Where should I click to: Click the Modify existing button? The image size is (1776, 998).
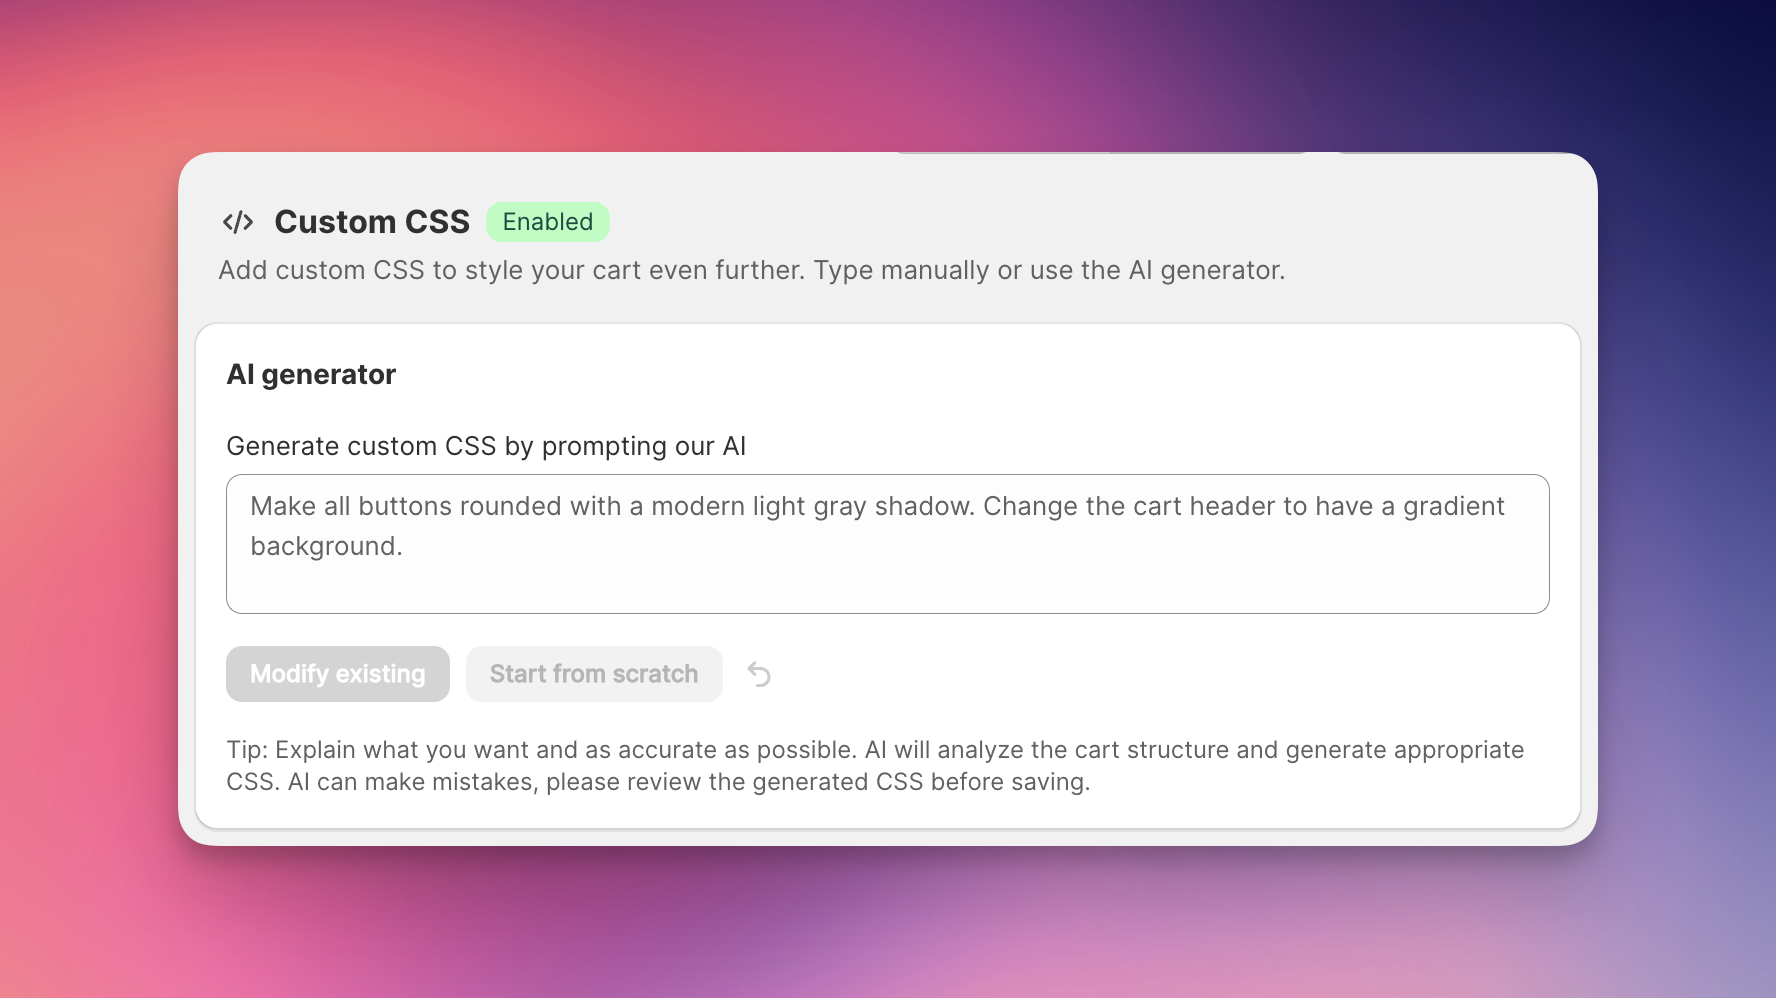338,674
